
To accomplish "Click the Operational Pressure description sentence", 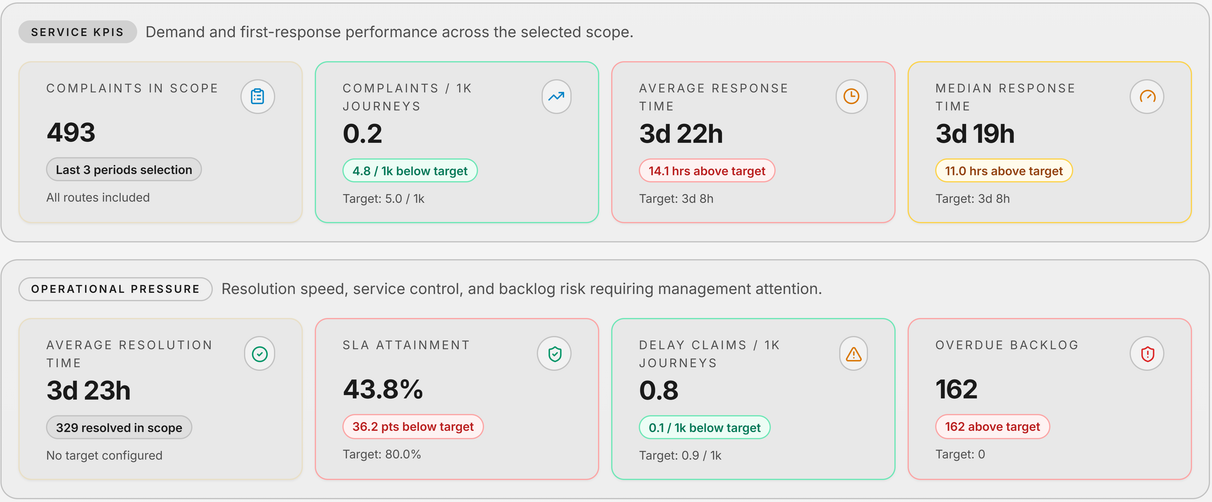I will [x=522, y=289].
